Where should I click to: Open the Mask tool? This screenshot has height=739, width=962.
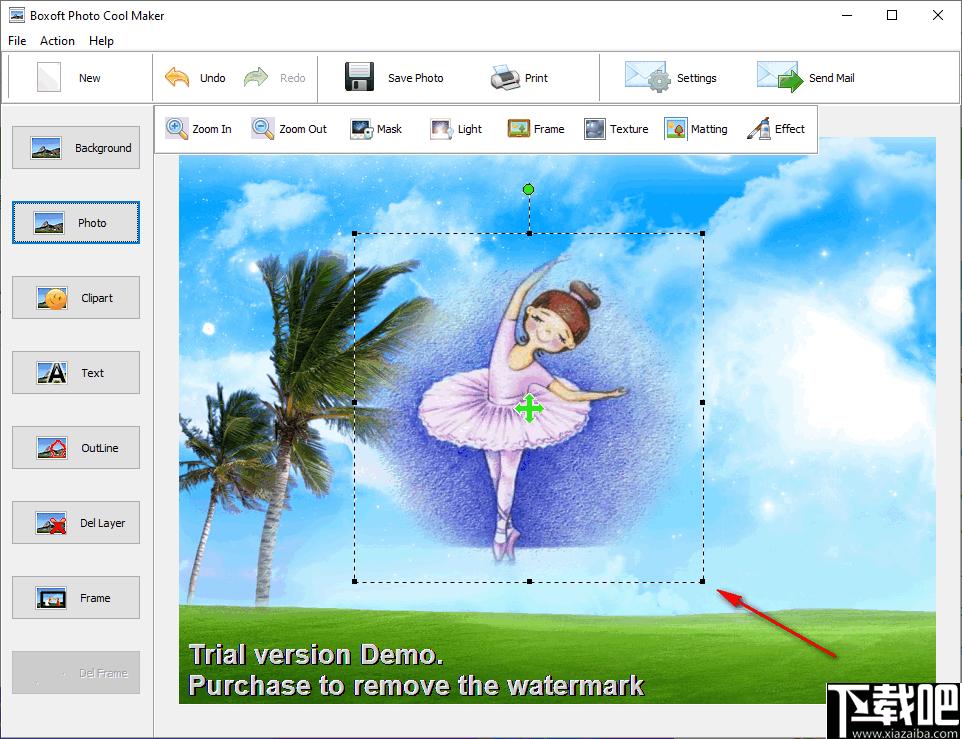click(375, 129)
